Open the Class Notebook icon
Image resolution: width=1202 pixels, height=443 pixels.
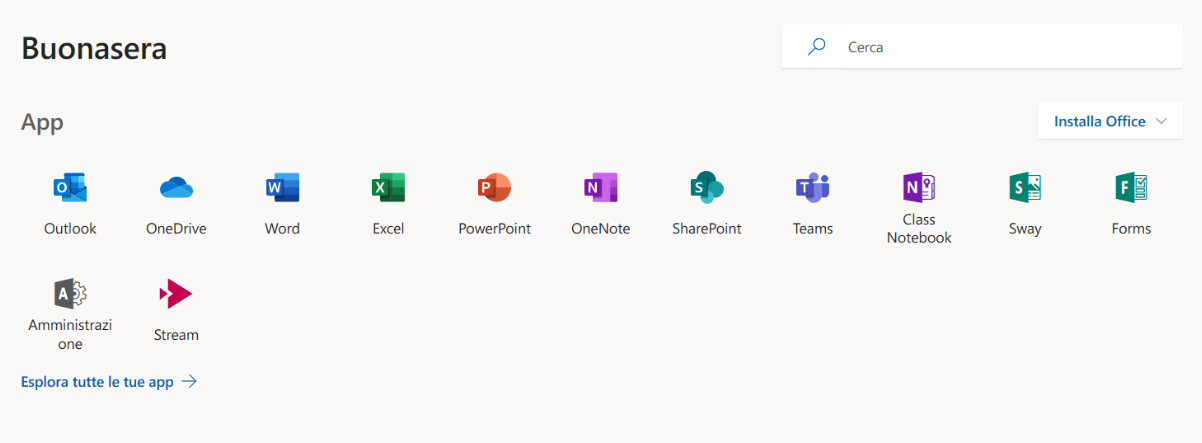tap(919, 187)
